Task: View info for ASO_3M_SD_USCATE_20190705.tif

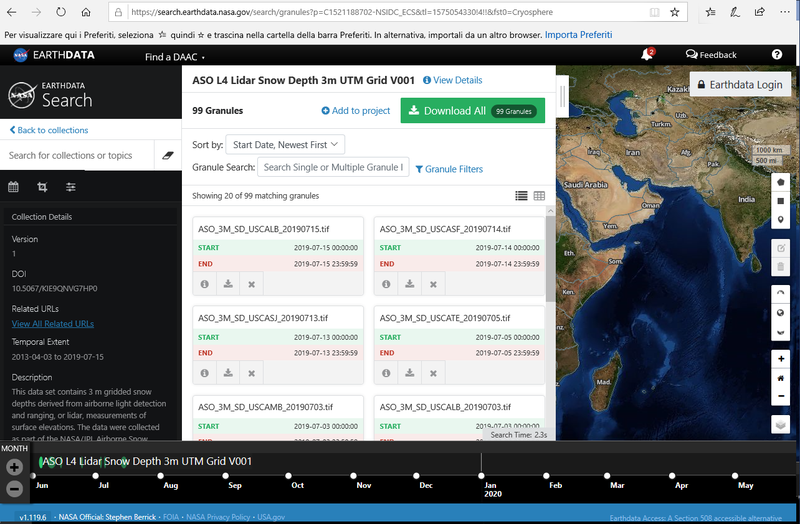Action: (386, 373)
